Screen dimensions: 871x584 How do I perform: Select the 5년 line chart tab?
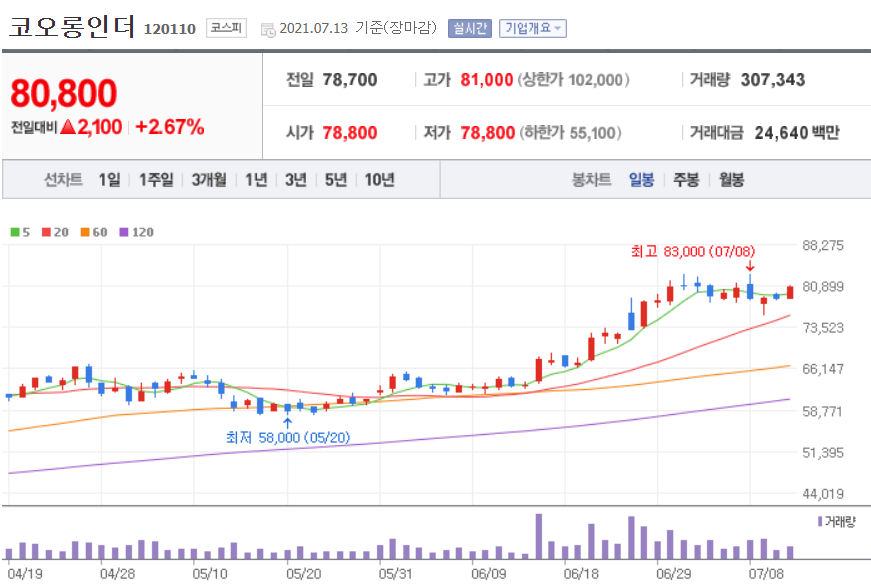click(x=336, y=179)
